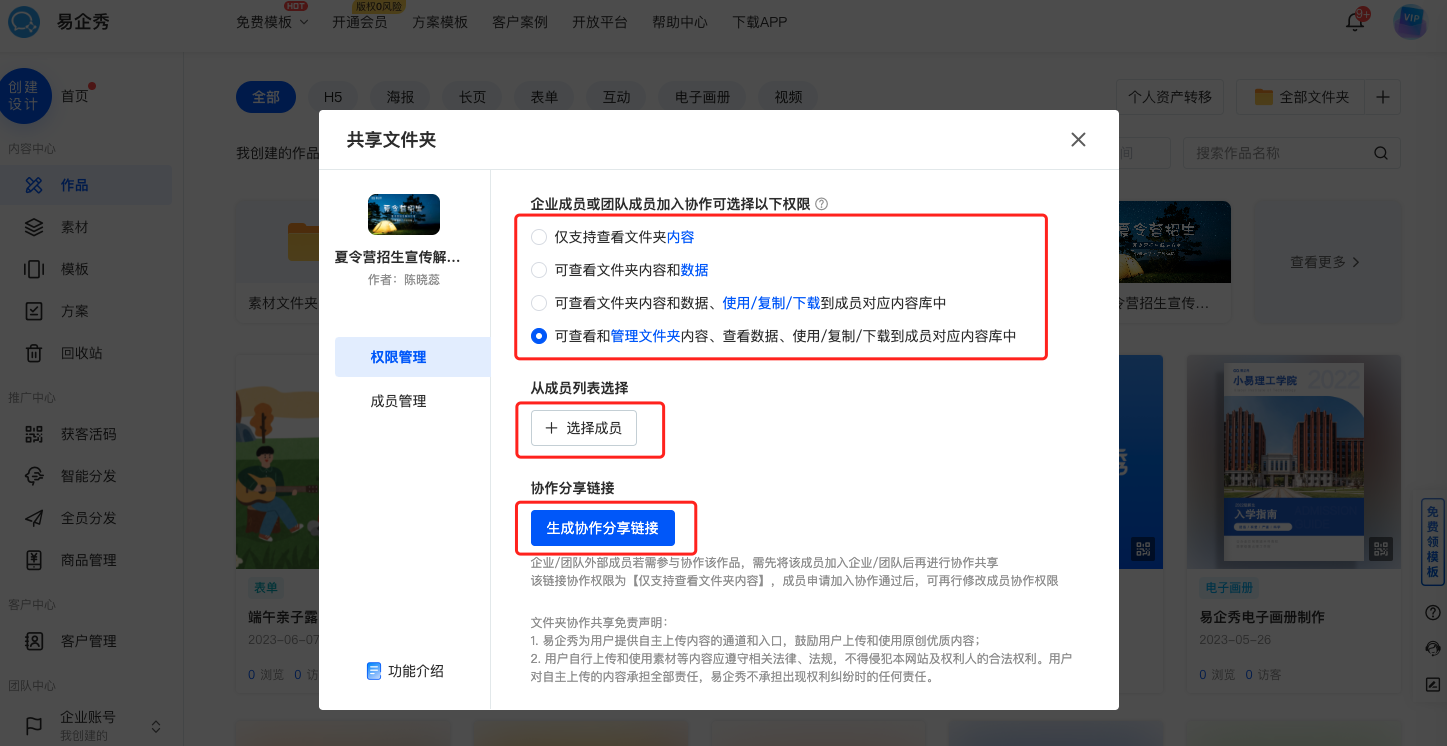Image resolution: width=1447 pixels, height=746 pixels.
Task: Click the 创建设计 round button
Action: click(x=24, y=96)
